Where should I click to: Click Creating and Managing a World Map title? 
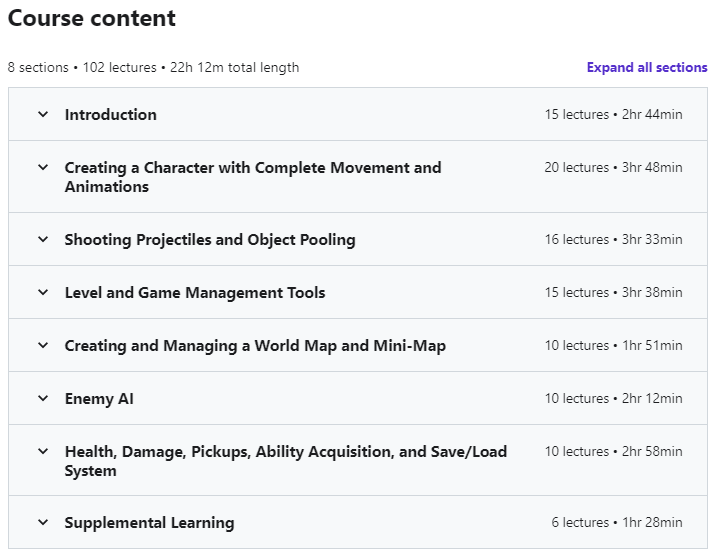pyautogui.click(x=255, y=346)
